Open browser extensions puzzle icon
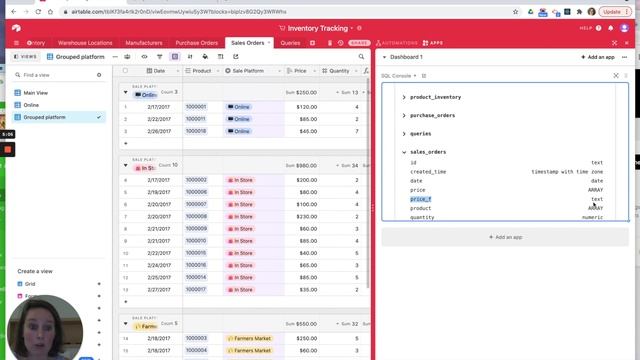640x360 pixels. 579,12
